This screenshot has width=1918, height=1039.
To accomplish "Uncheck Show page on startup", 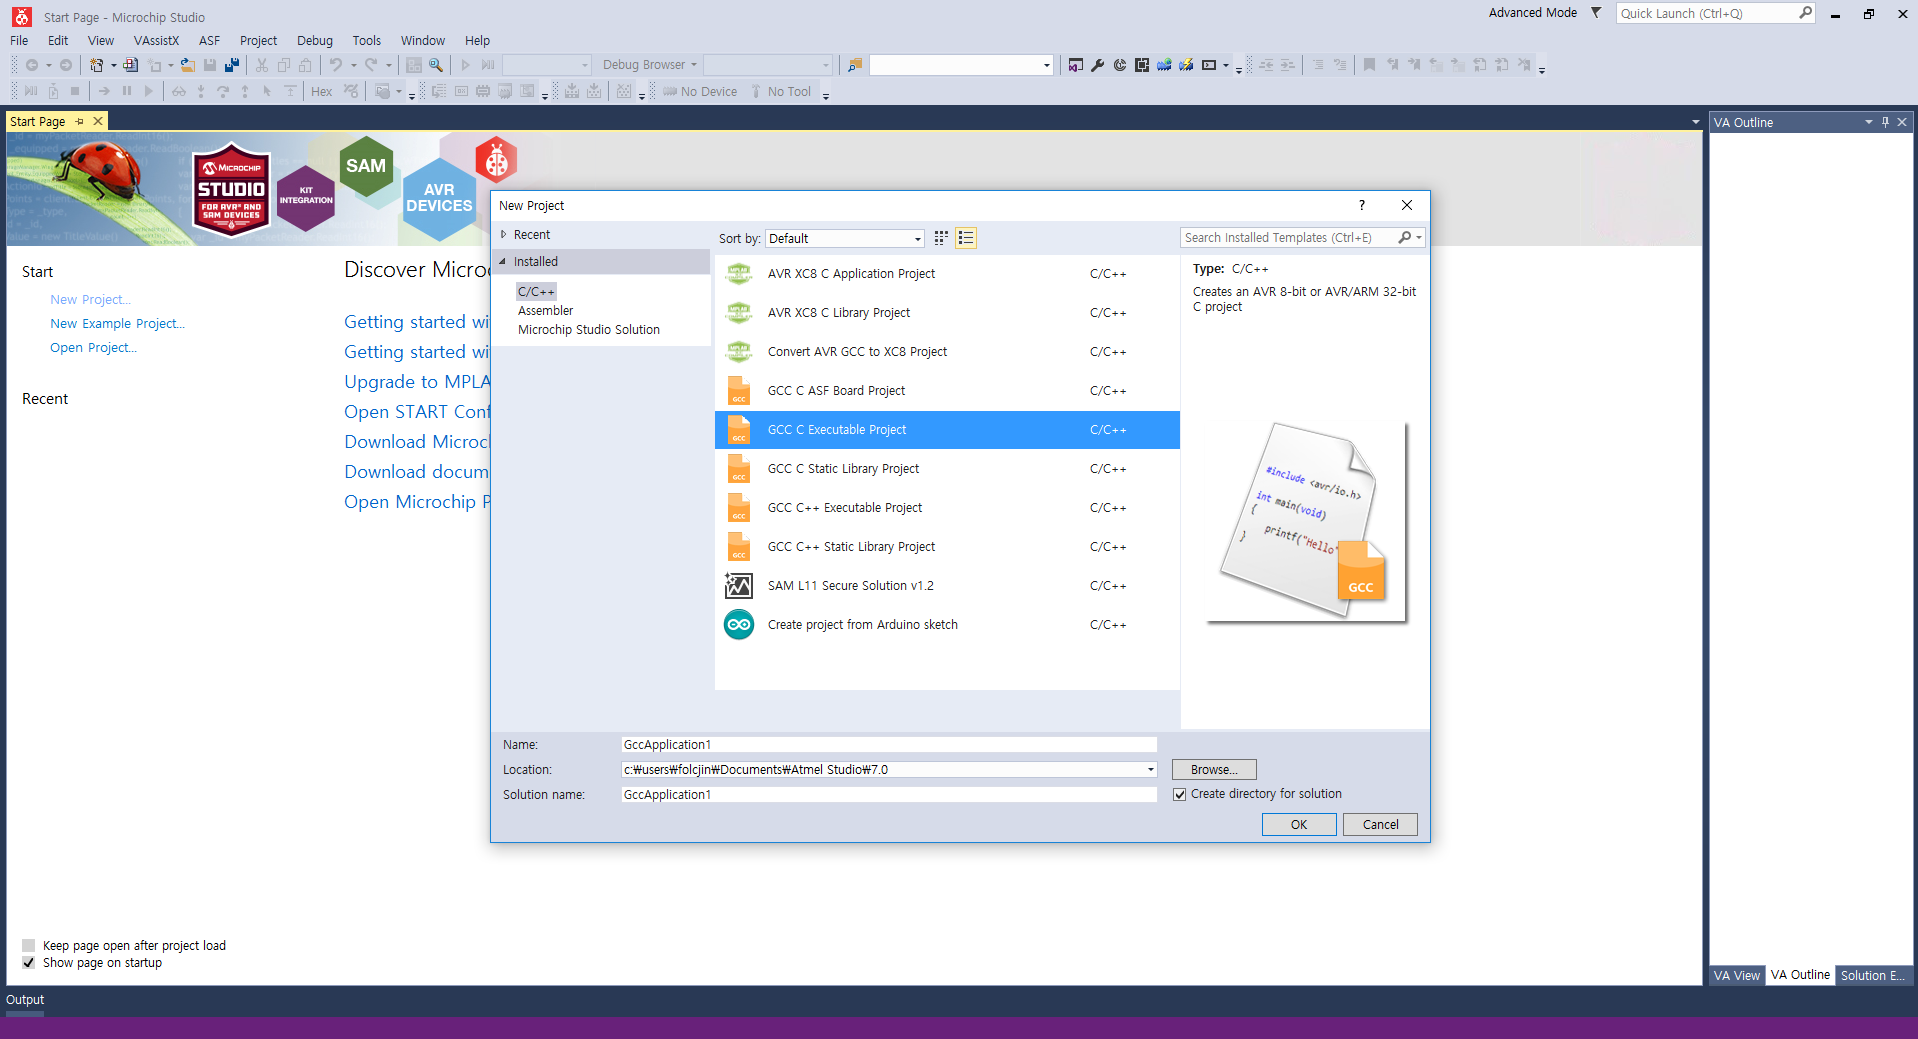I will click(29, 963).
